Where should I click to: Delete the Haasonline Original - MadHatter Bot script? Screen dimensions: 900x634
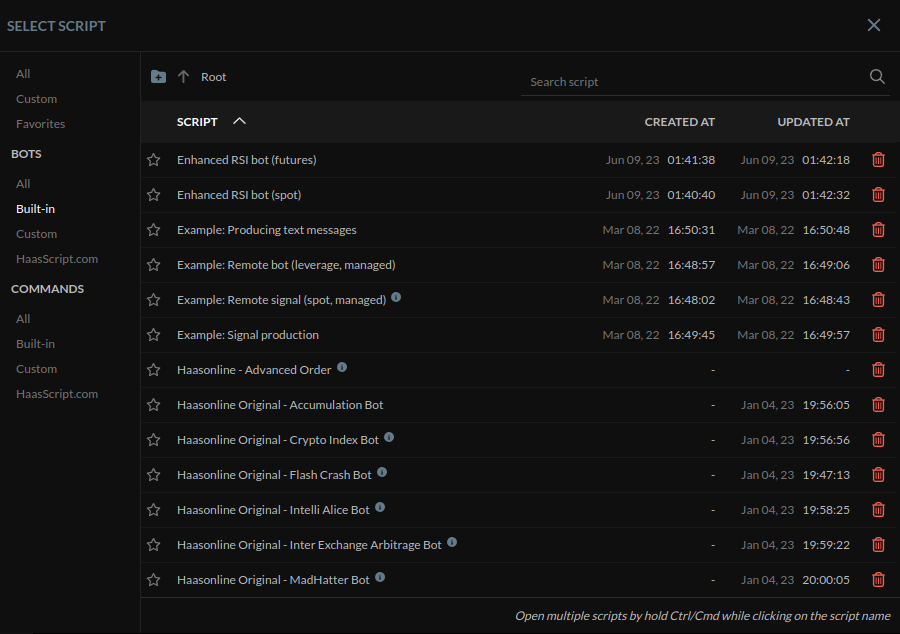[x=878, y=579]
